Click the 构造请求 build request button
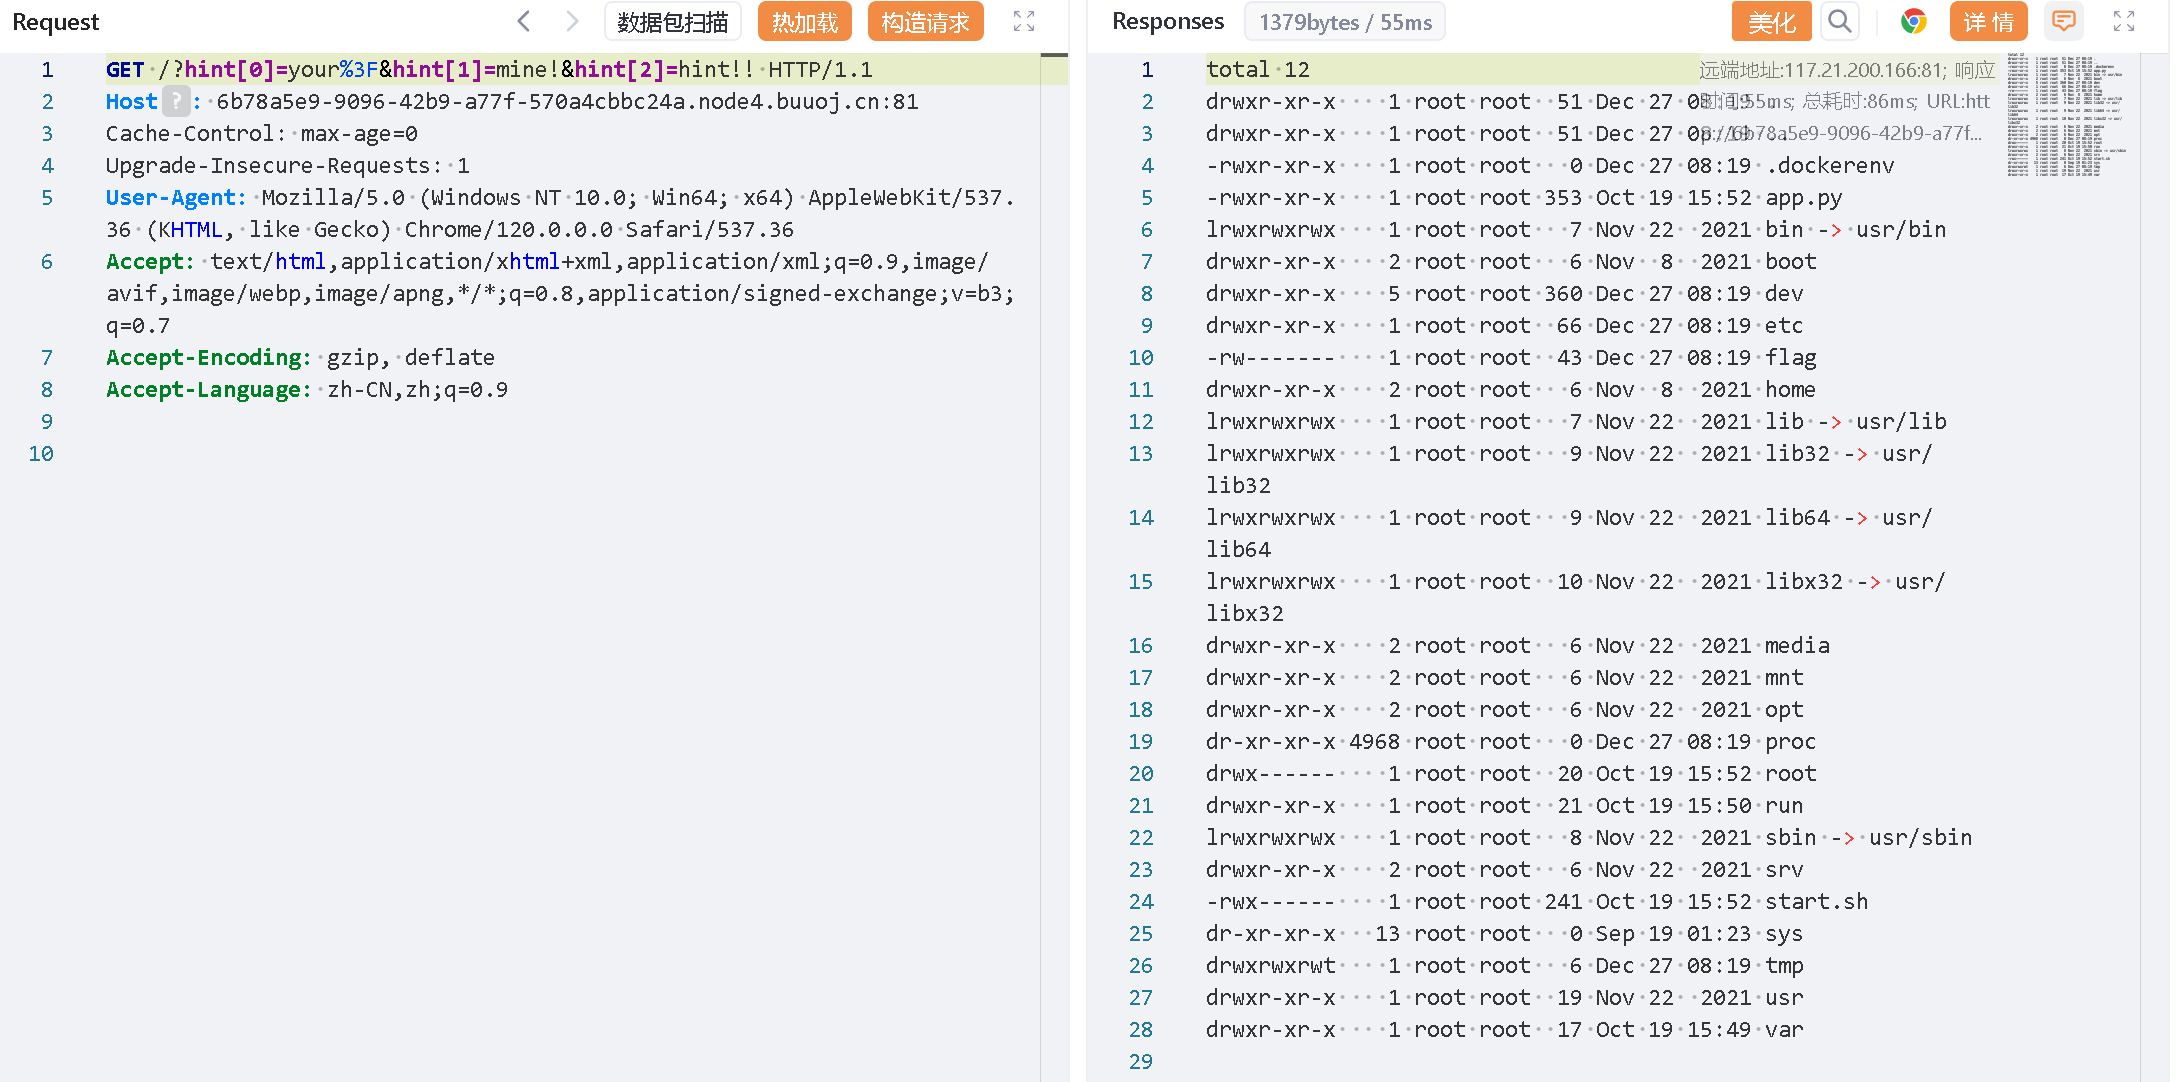 point(925,21)
